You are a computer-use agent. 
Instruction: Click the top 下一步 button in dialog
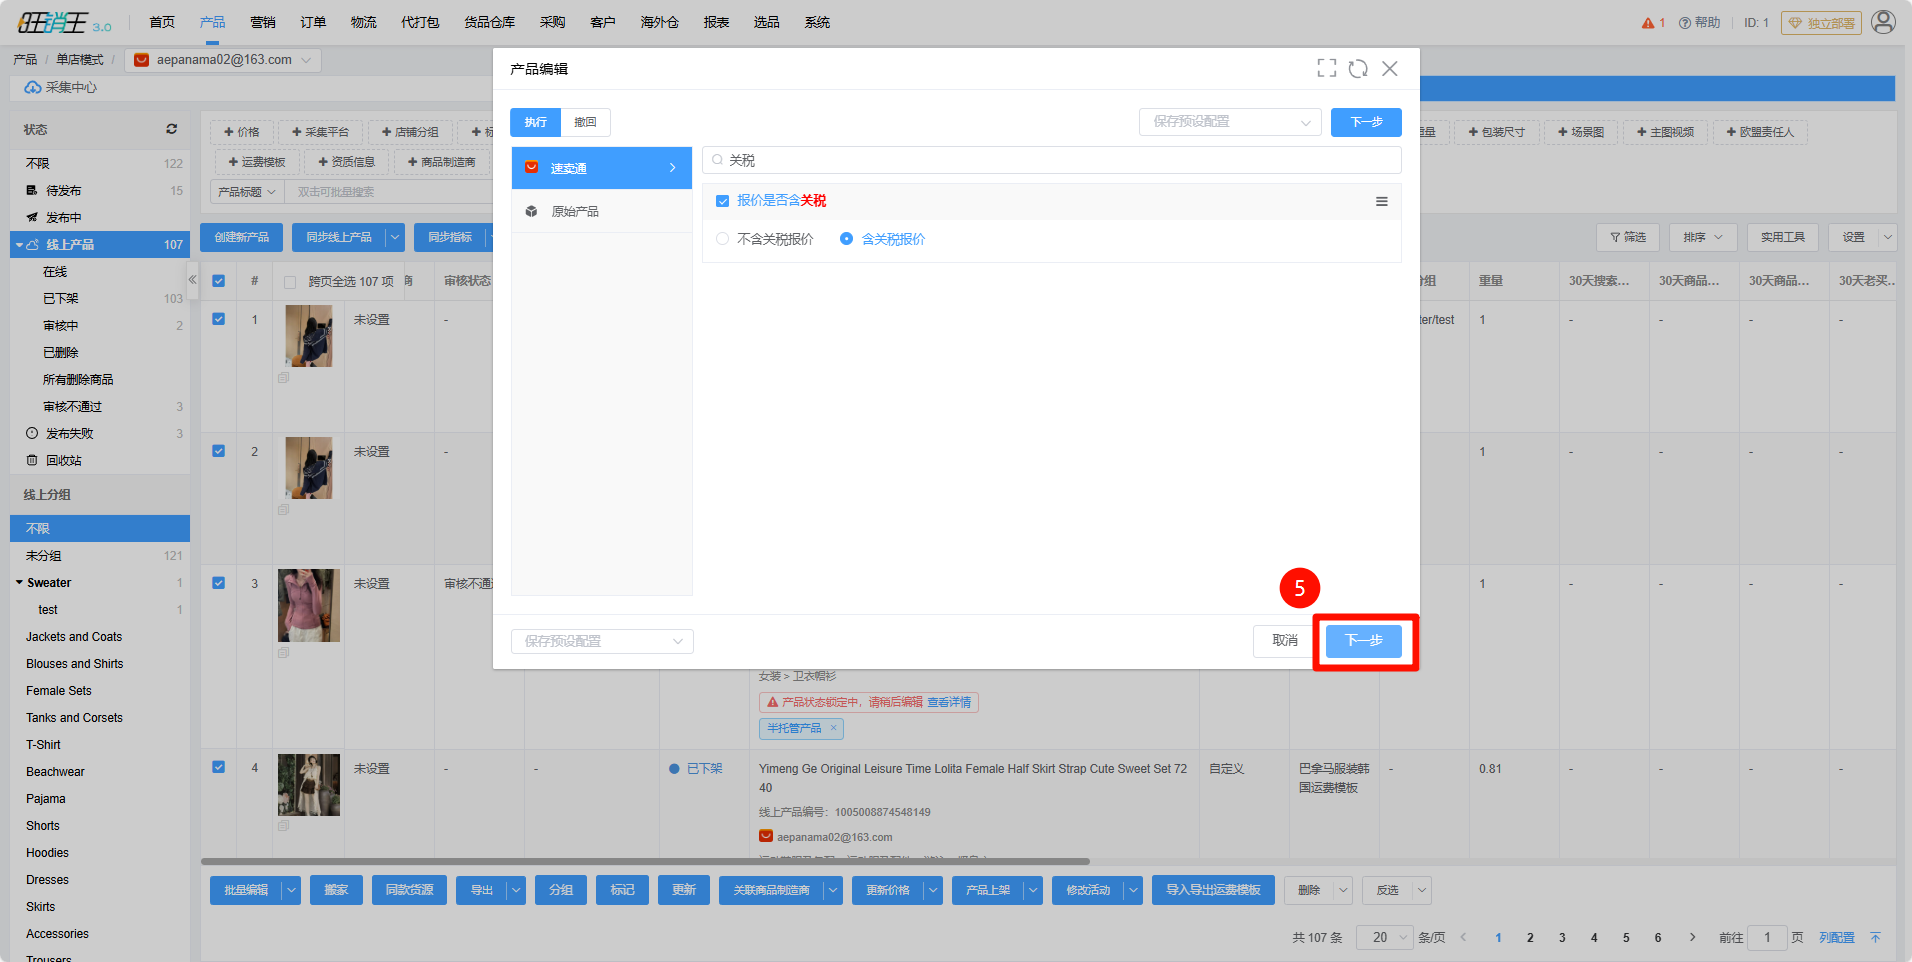[x=1366, y=122]
